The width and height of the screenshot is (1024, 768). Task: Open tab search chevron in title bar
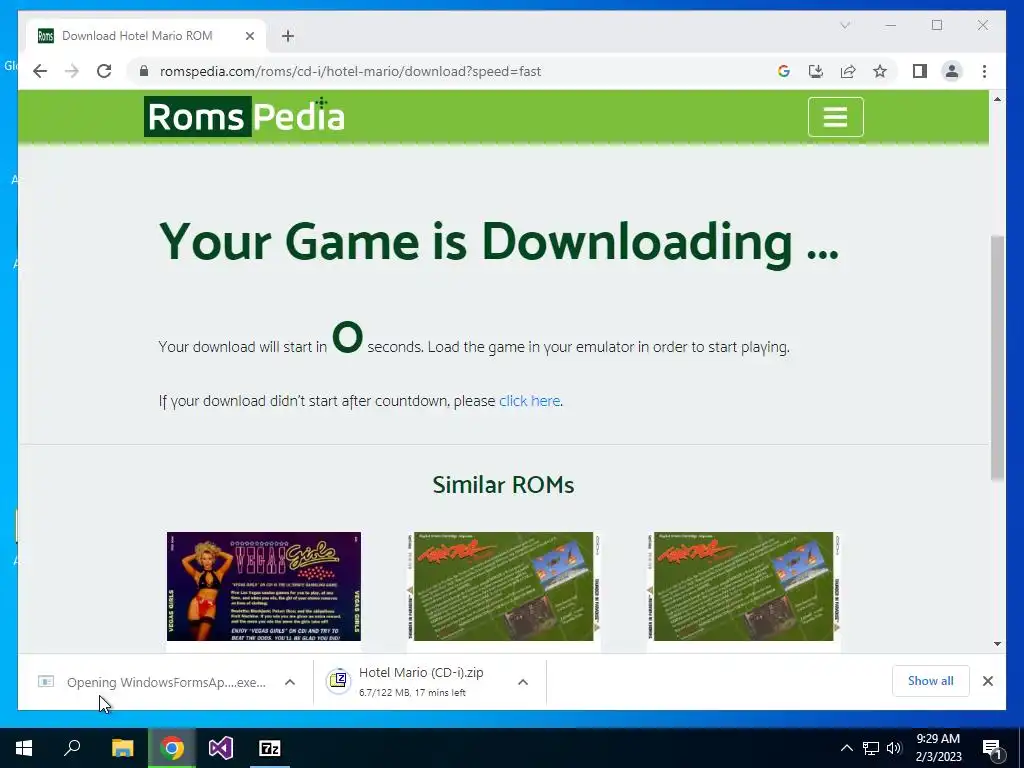(x=844, y=25)
